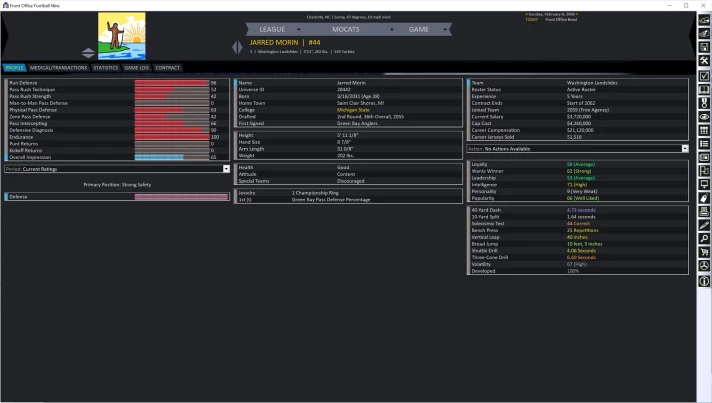Click the Front Office Bowl date text
This screenshot has width=712, height=403.
click(561, 20)
